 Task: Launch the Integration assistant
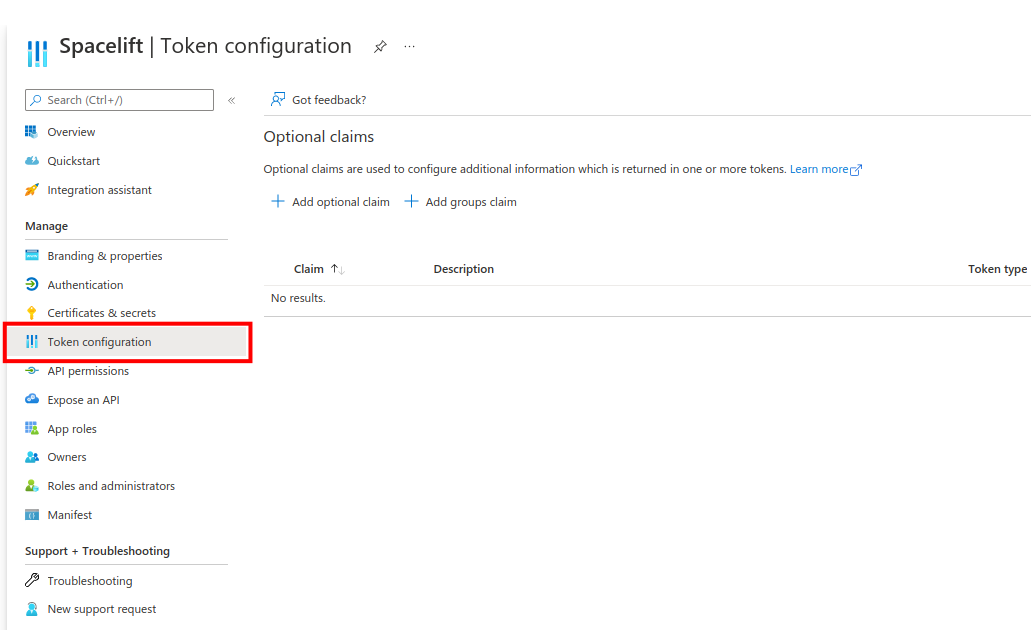pyautogui.click(x=100, y=189)
